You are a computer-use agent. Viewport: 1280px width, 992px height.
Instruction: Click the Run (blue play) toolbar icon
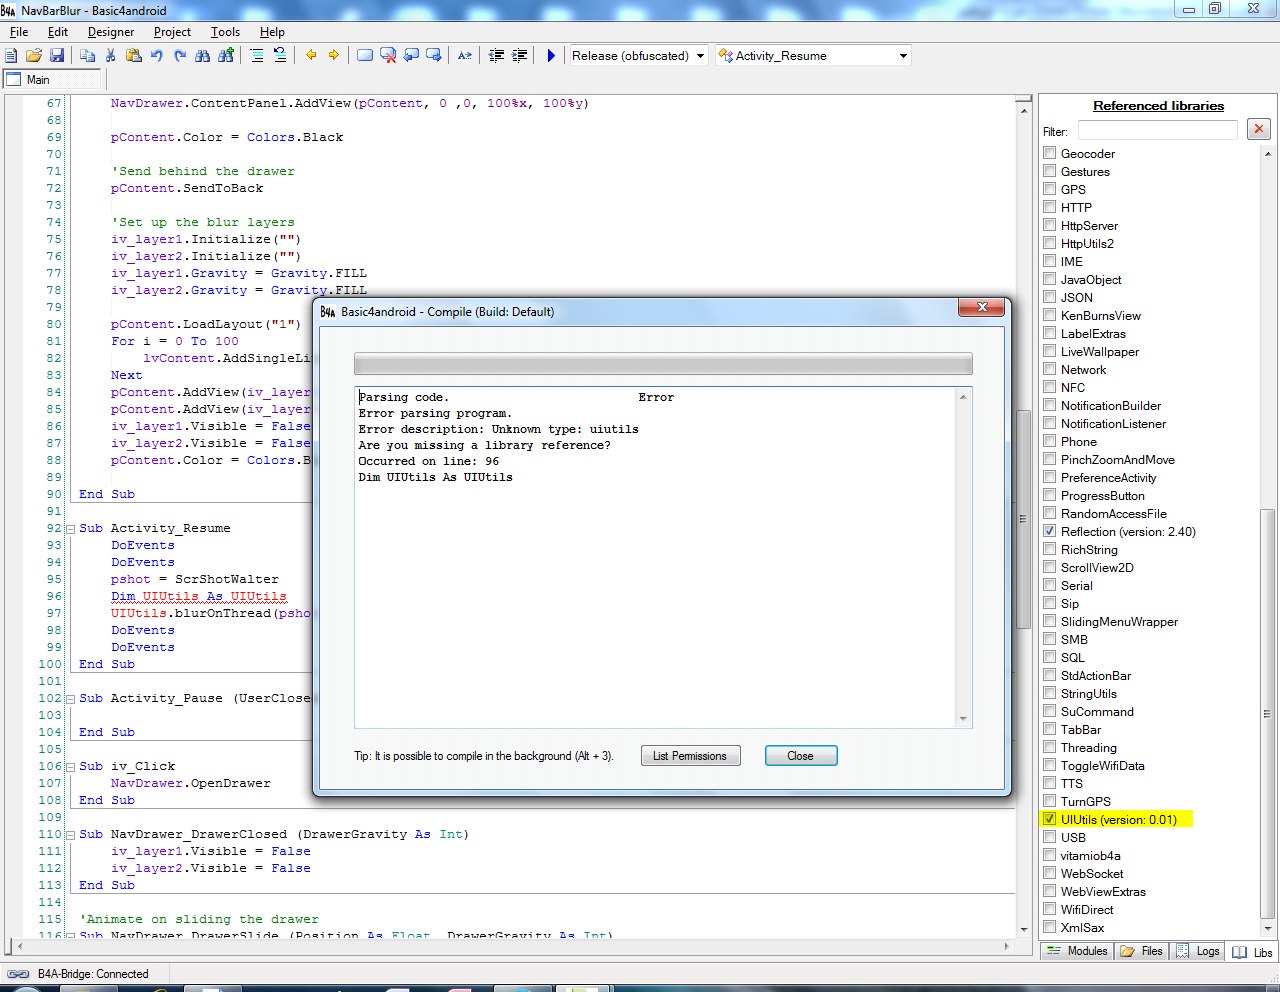[551, 56]
